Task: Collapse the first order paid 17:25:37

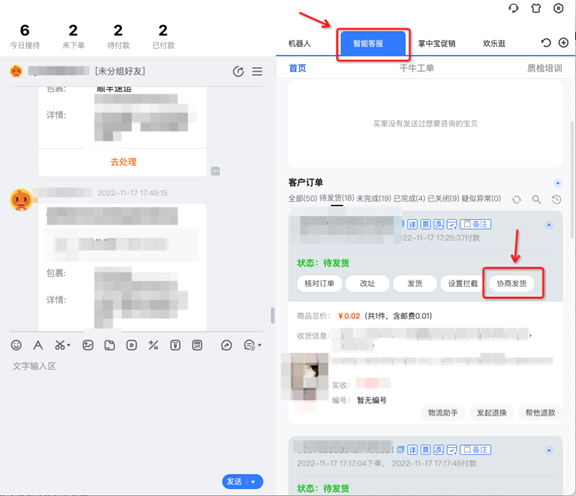Action: 549,225
